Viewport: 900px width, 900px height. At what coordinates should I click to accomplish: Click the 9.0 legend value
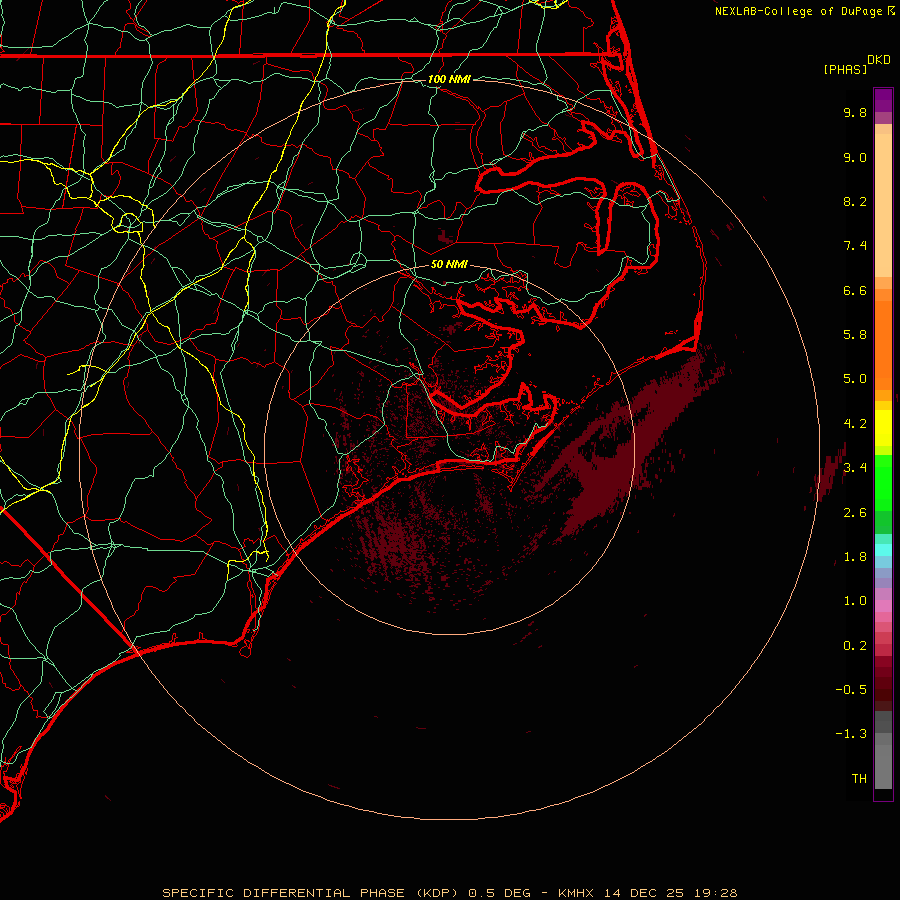click(855, 157)
